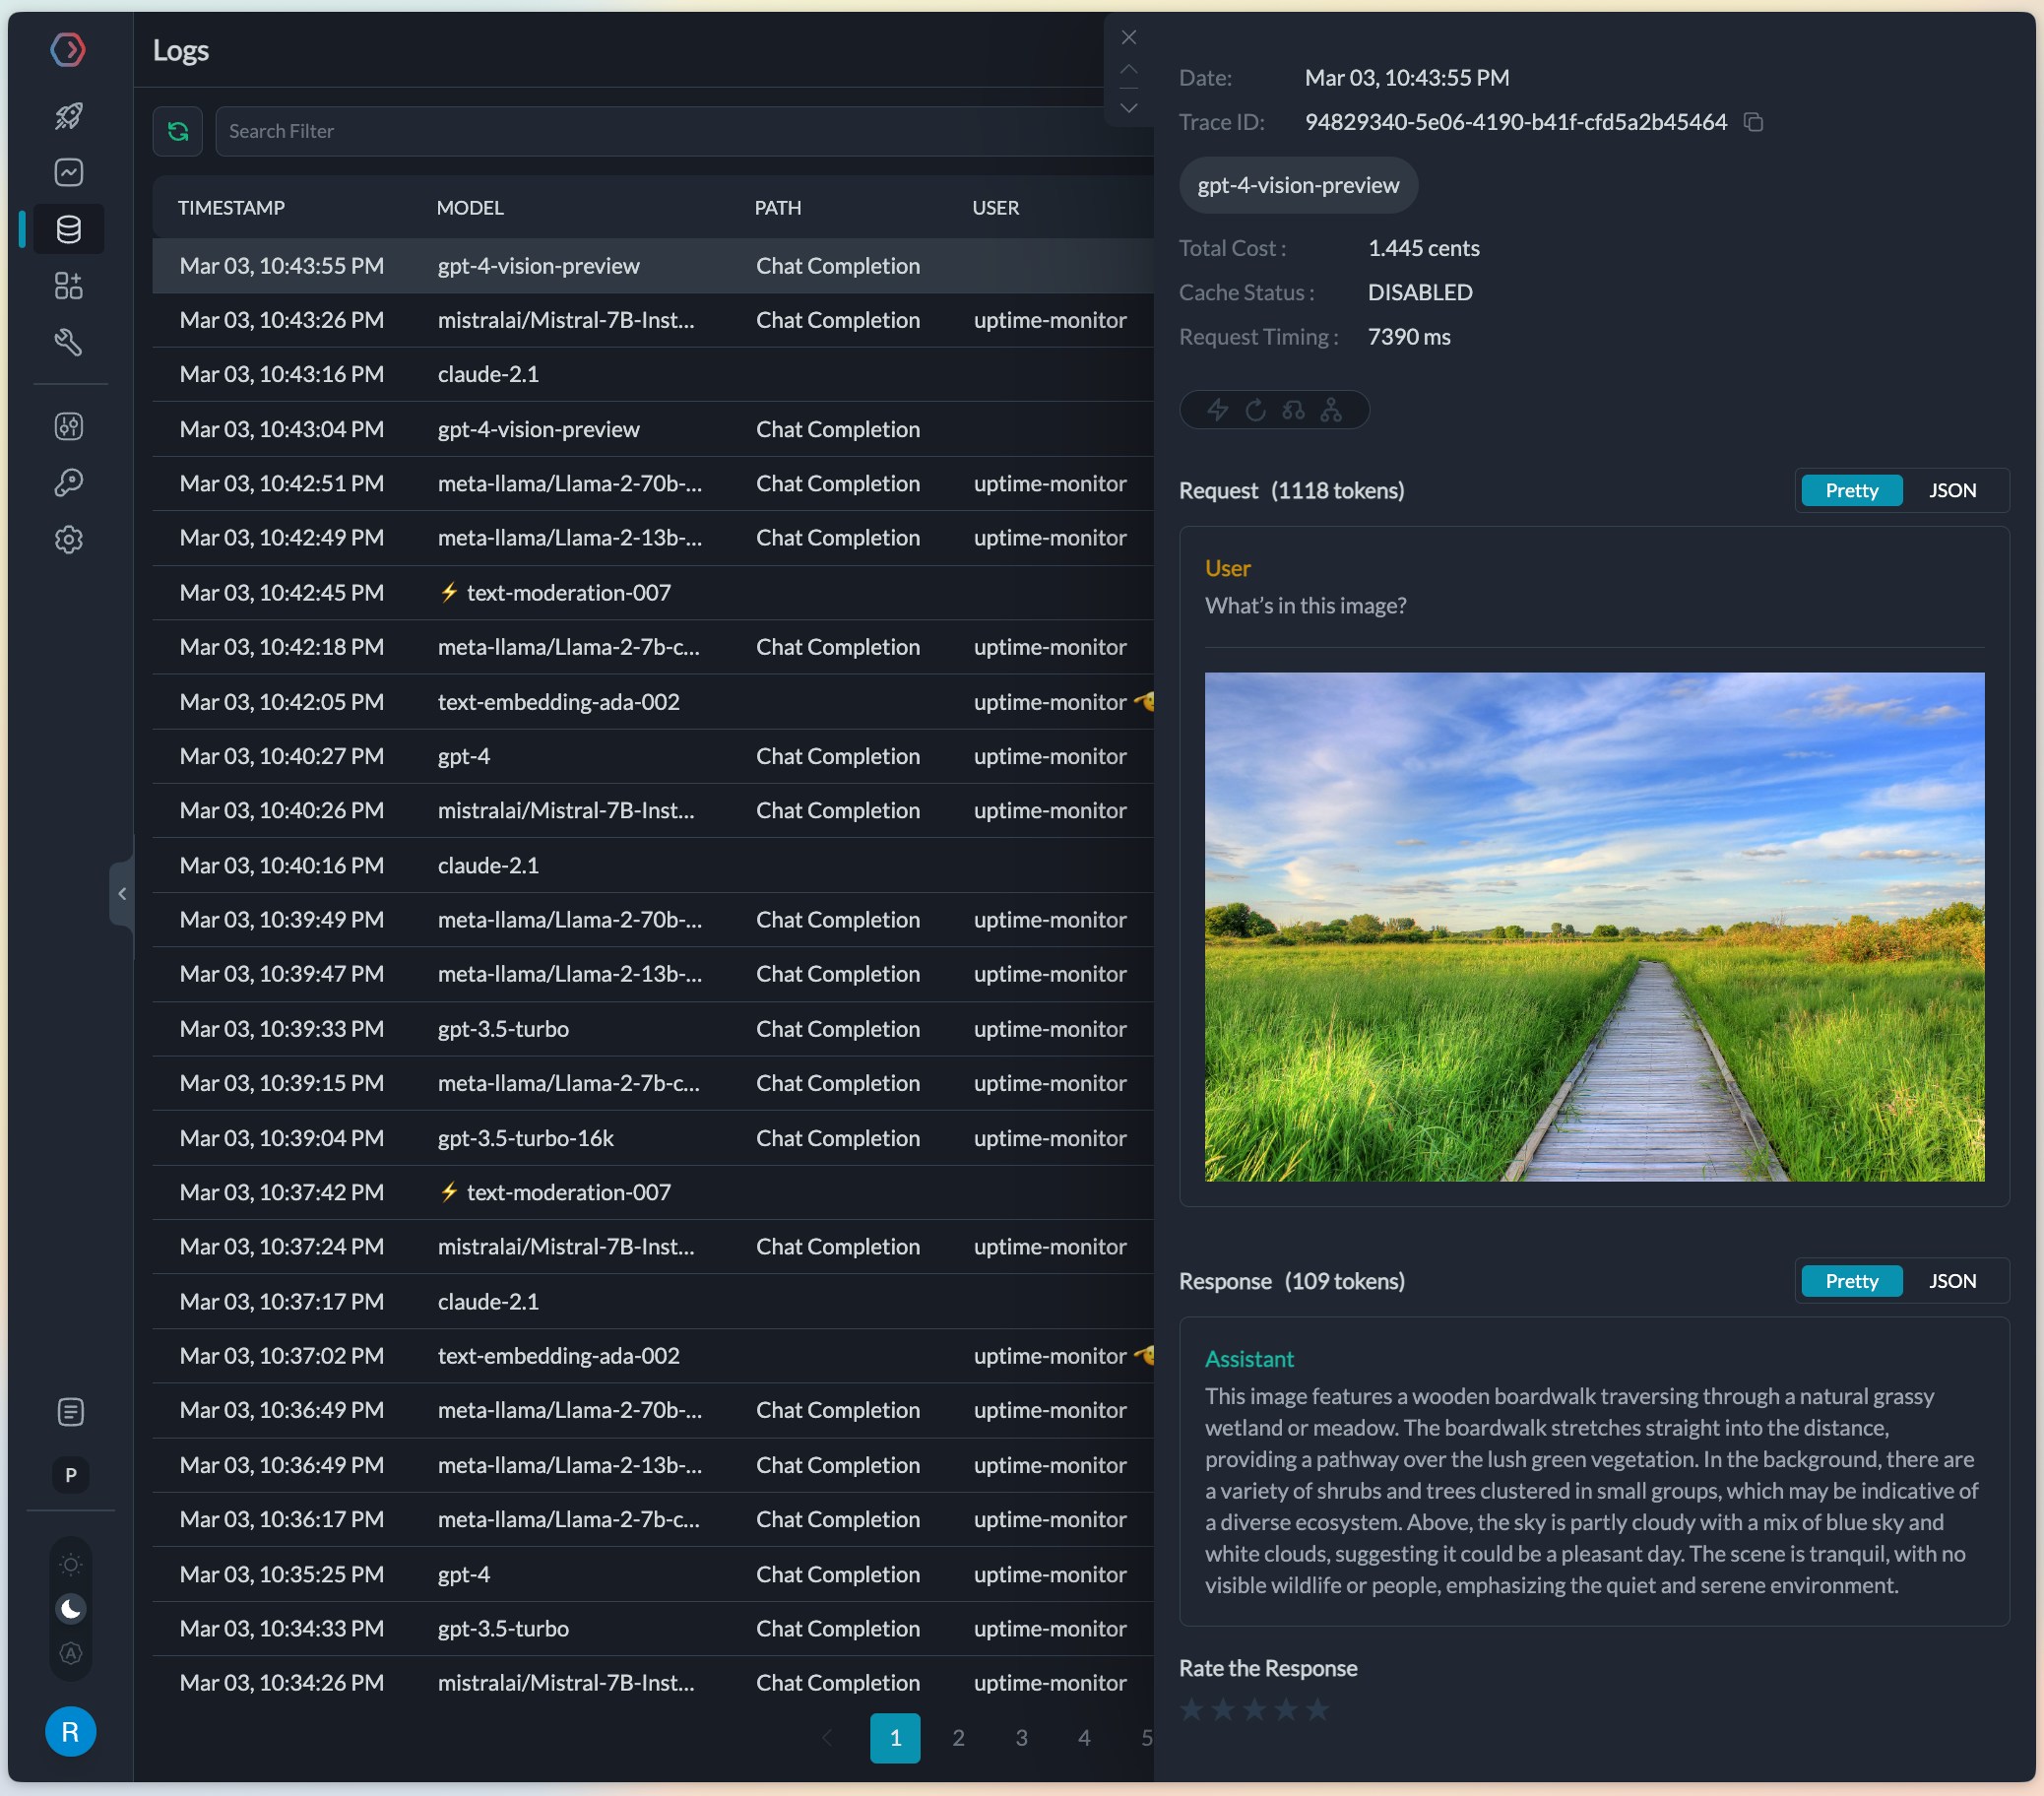Rate the response five stars
Image resolution: width=2044 pixels, height=1796 pixels.
click(1318, 1709)
